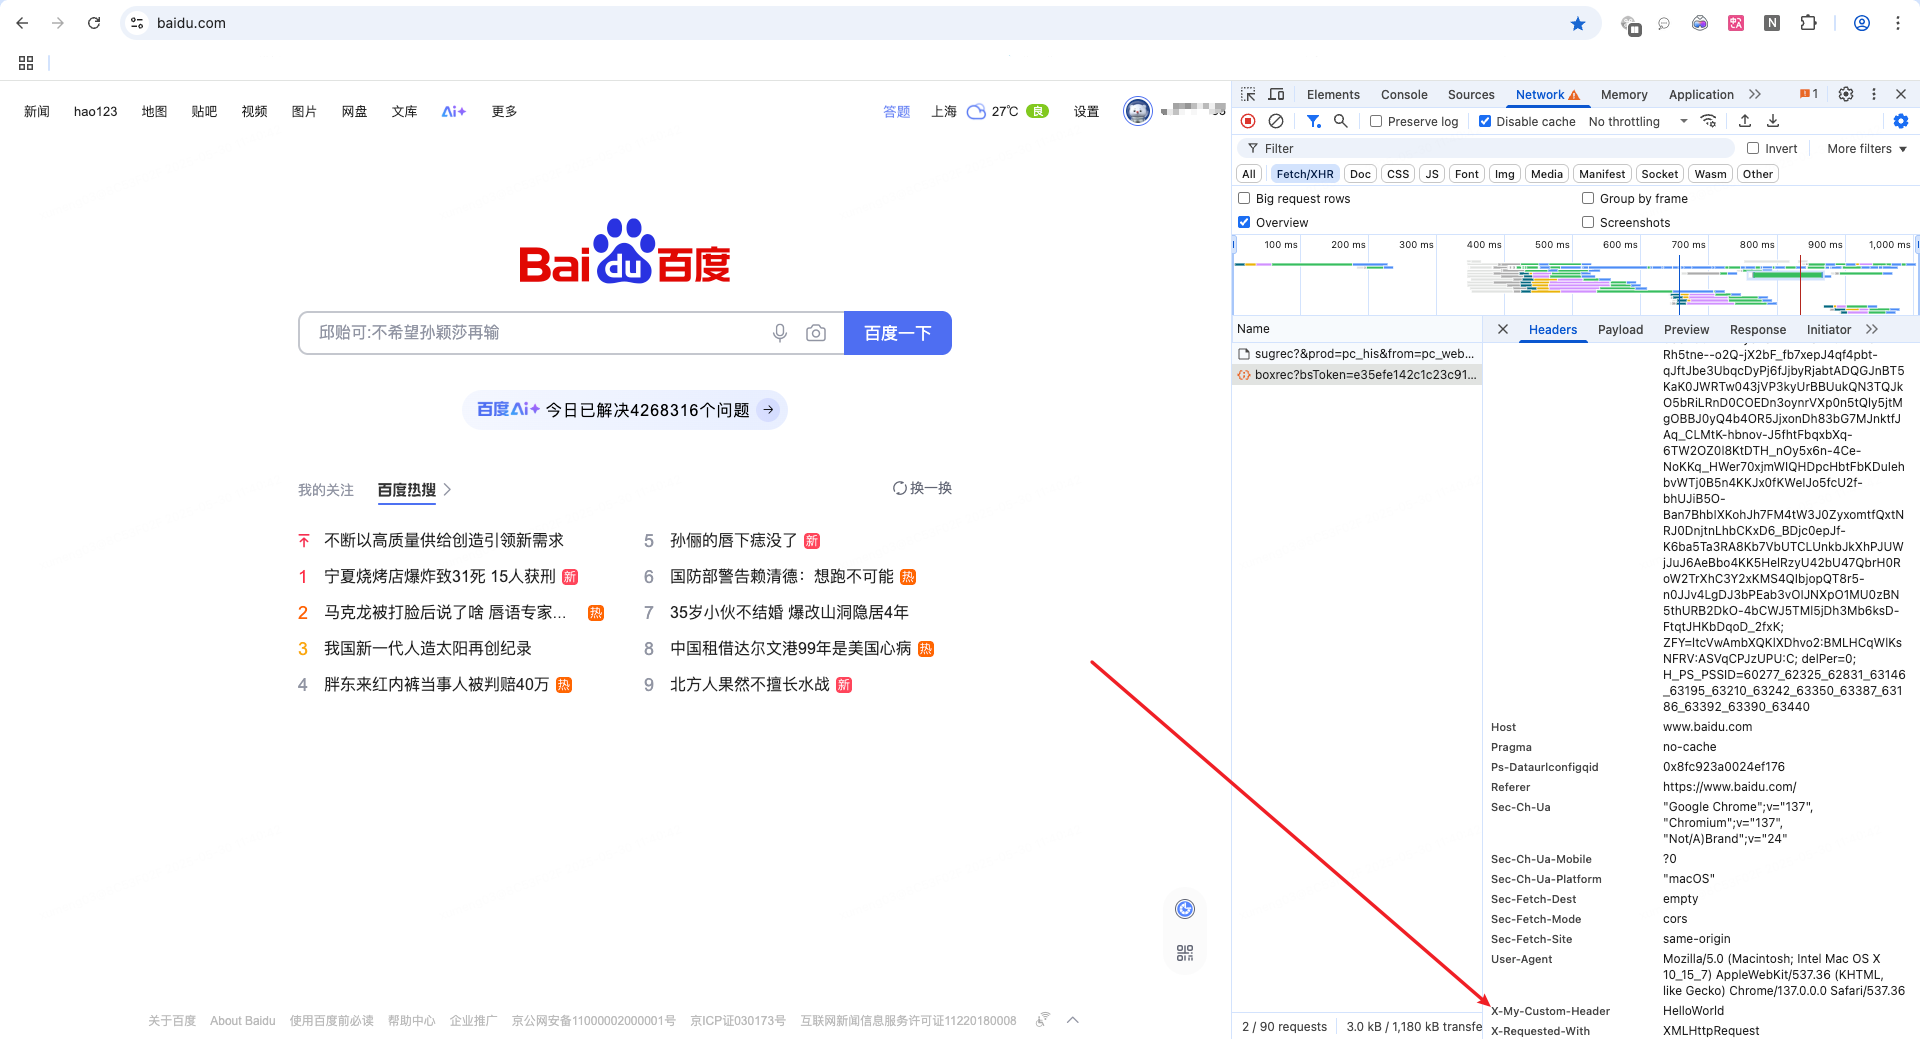
Task: Open the Chrome profile avatar icon
Action: pos(1862,23)
